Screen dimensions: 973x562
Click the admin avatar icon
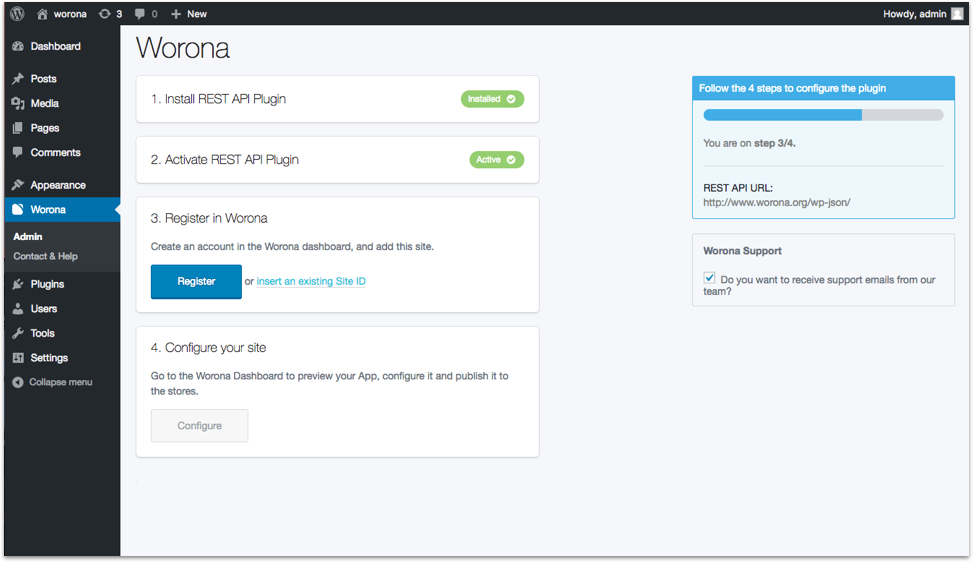click(957, 14)
